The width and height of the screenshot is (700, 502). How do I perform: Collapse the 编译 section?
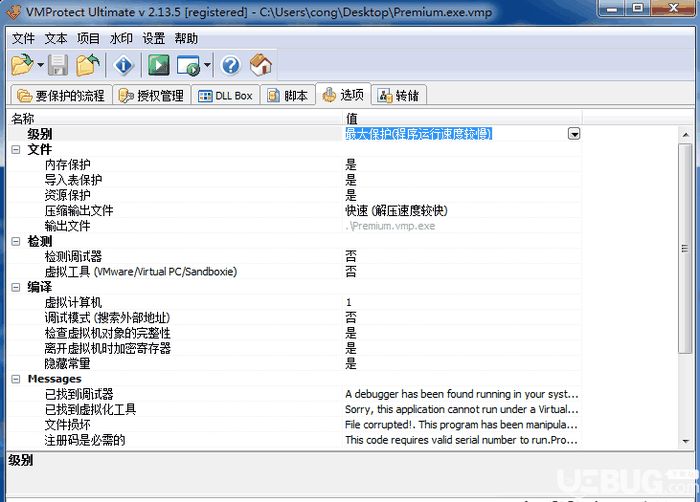pos(16,287)
